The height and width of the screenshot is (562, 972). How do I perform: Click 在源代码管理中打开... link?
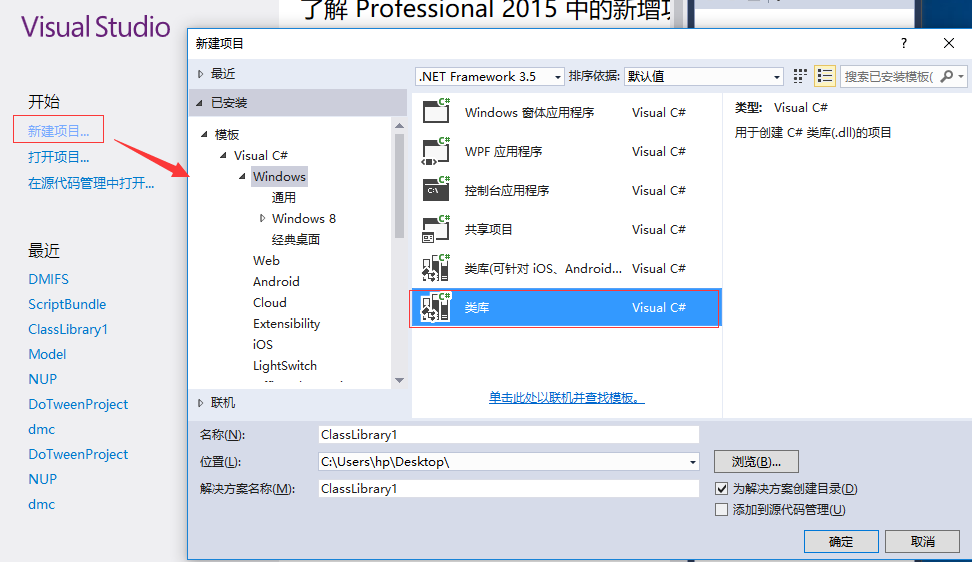click(x=91, y=183)
